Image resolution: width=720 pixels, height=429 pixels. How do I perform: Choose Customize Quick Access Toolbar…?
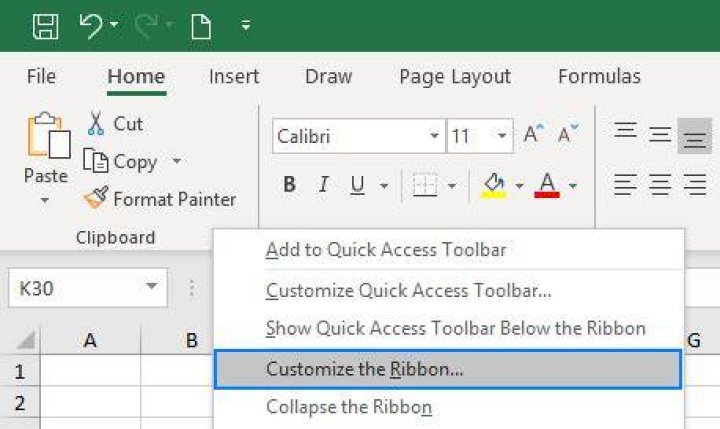[x=408, y=291]
